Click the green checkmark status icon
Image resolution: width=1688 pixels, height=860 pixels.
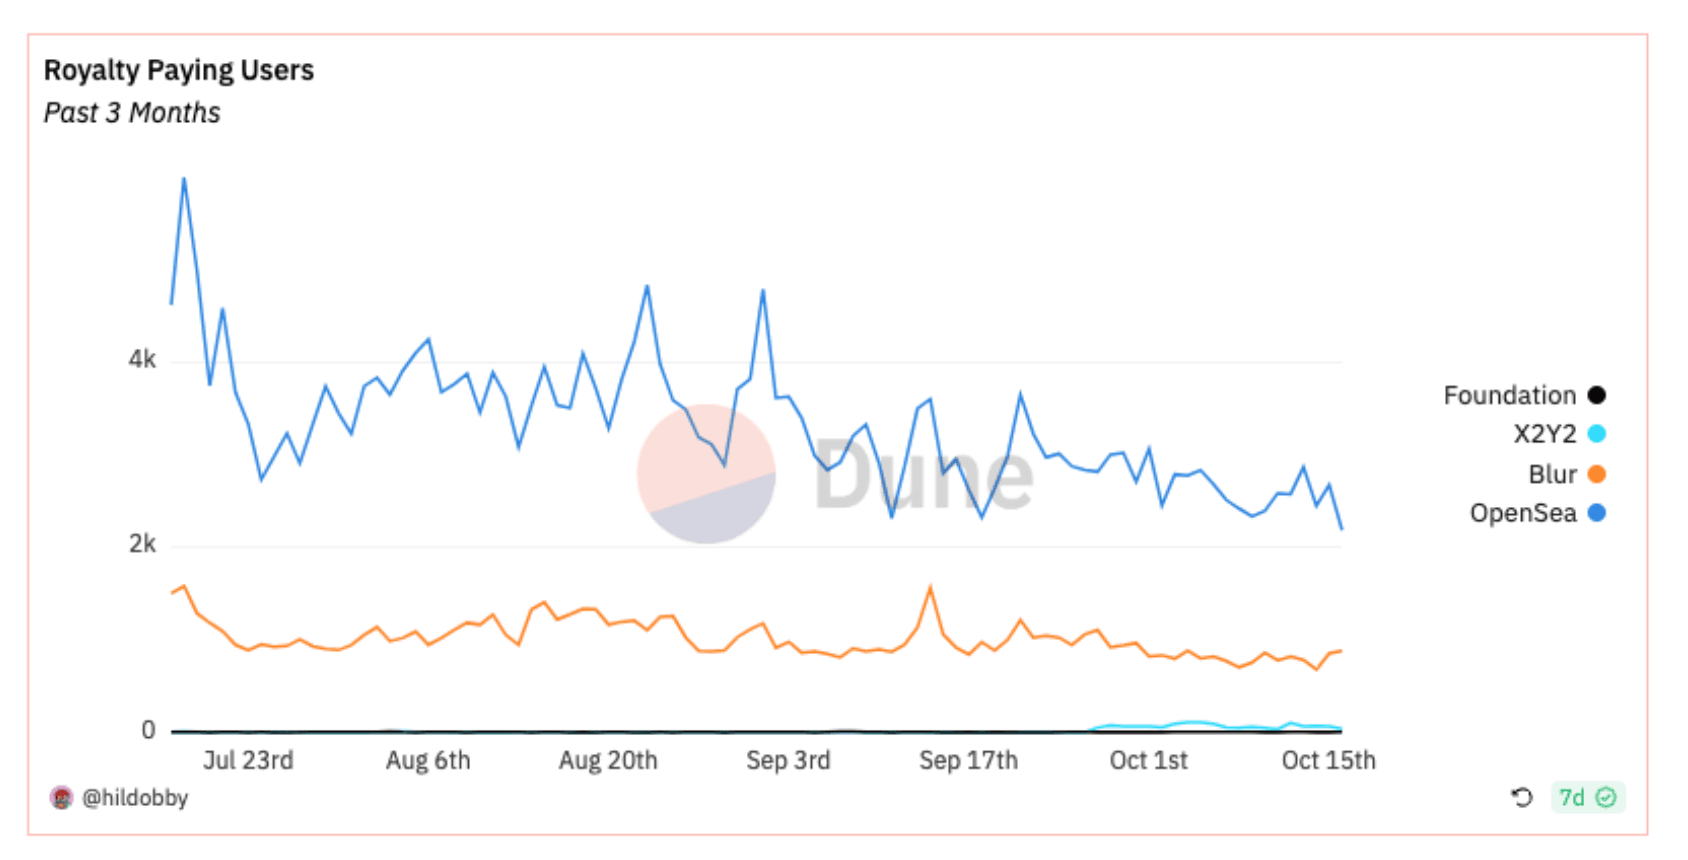tap(1606, 797)
